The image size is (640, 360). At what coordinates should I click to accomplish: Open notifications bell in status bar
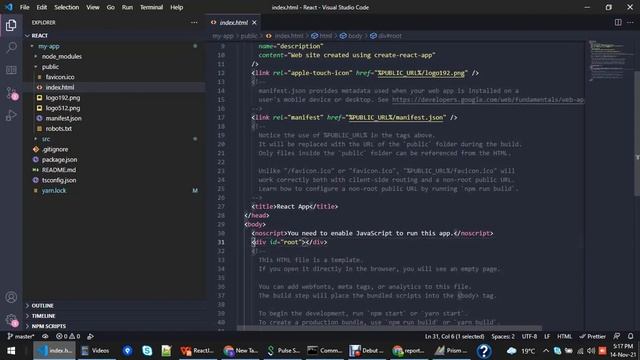pos(630,336)
